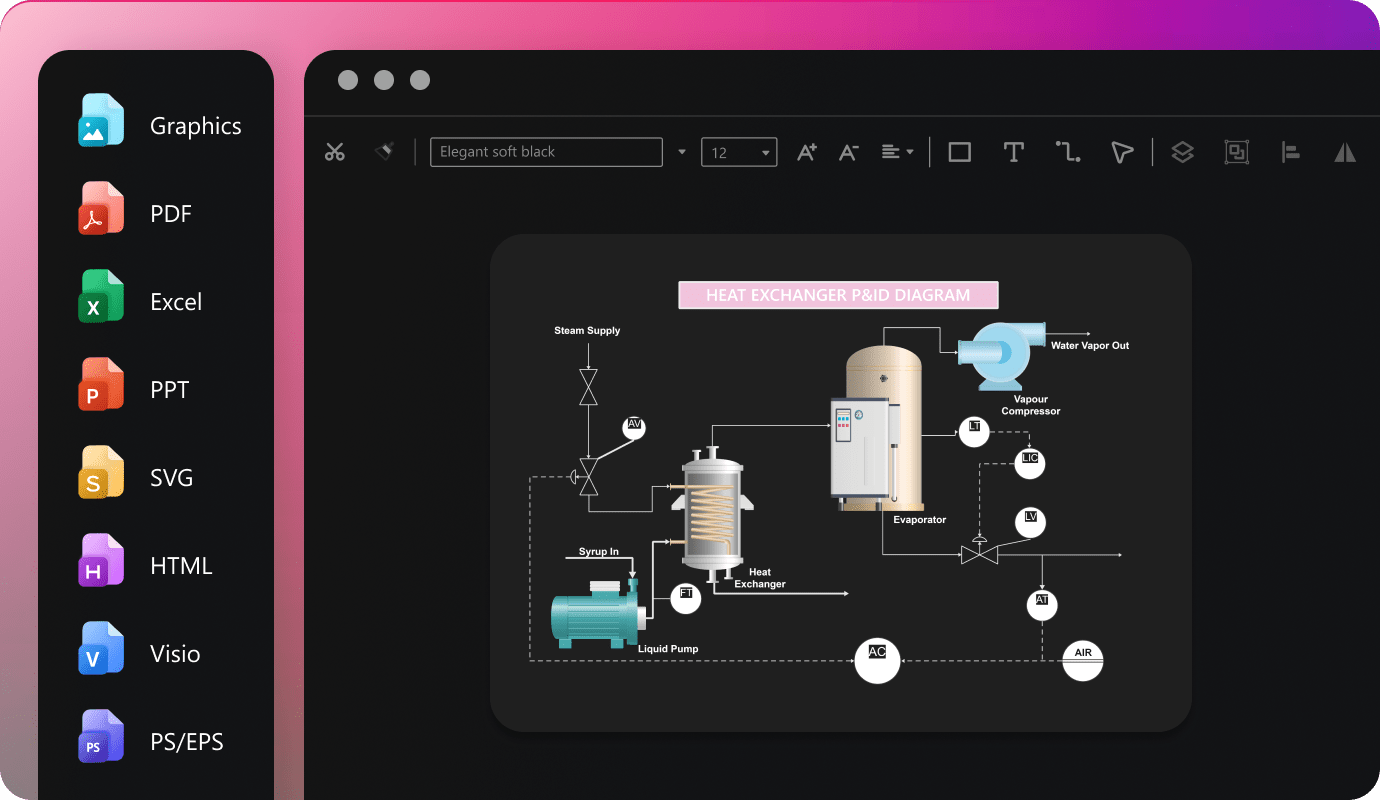Click the flip mirror icon
The height and width of the screenshot is (800, 1380).
pos(1345,152)
